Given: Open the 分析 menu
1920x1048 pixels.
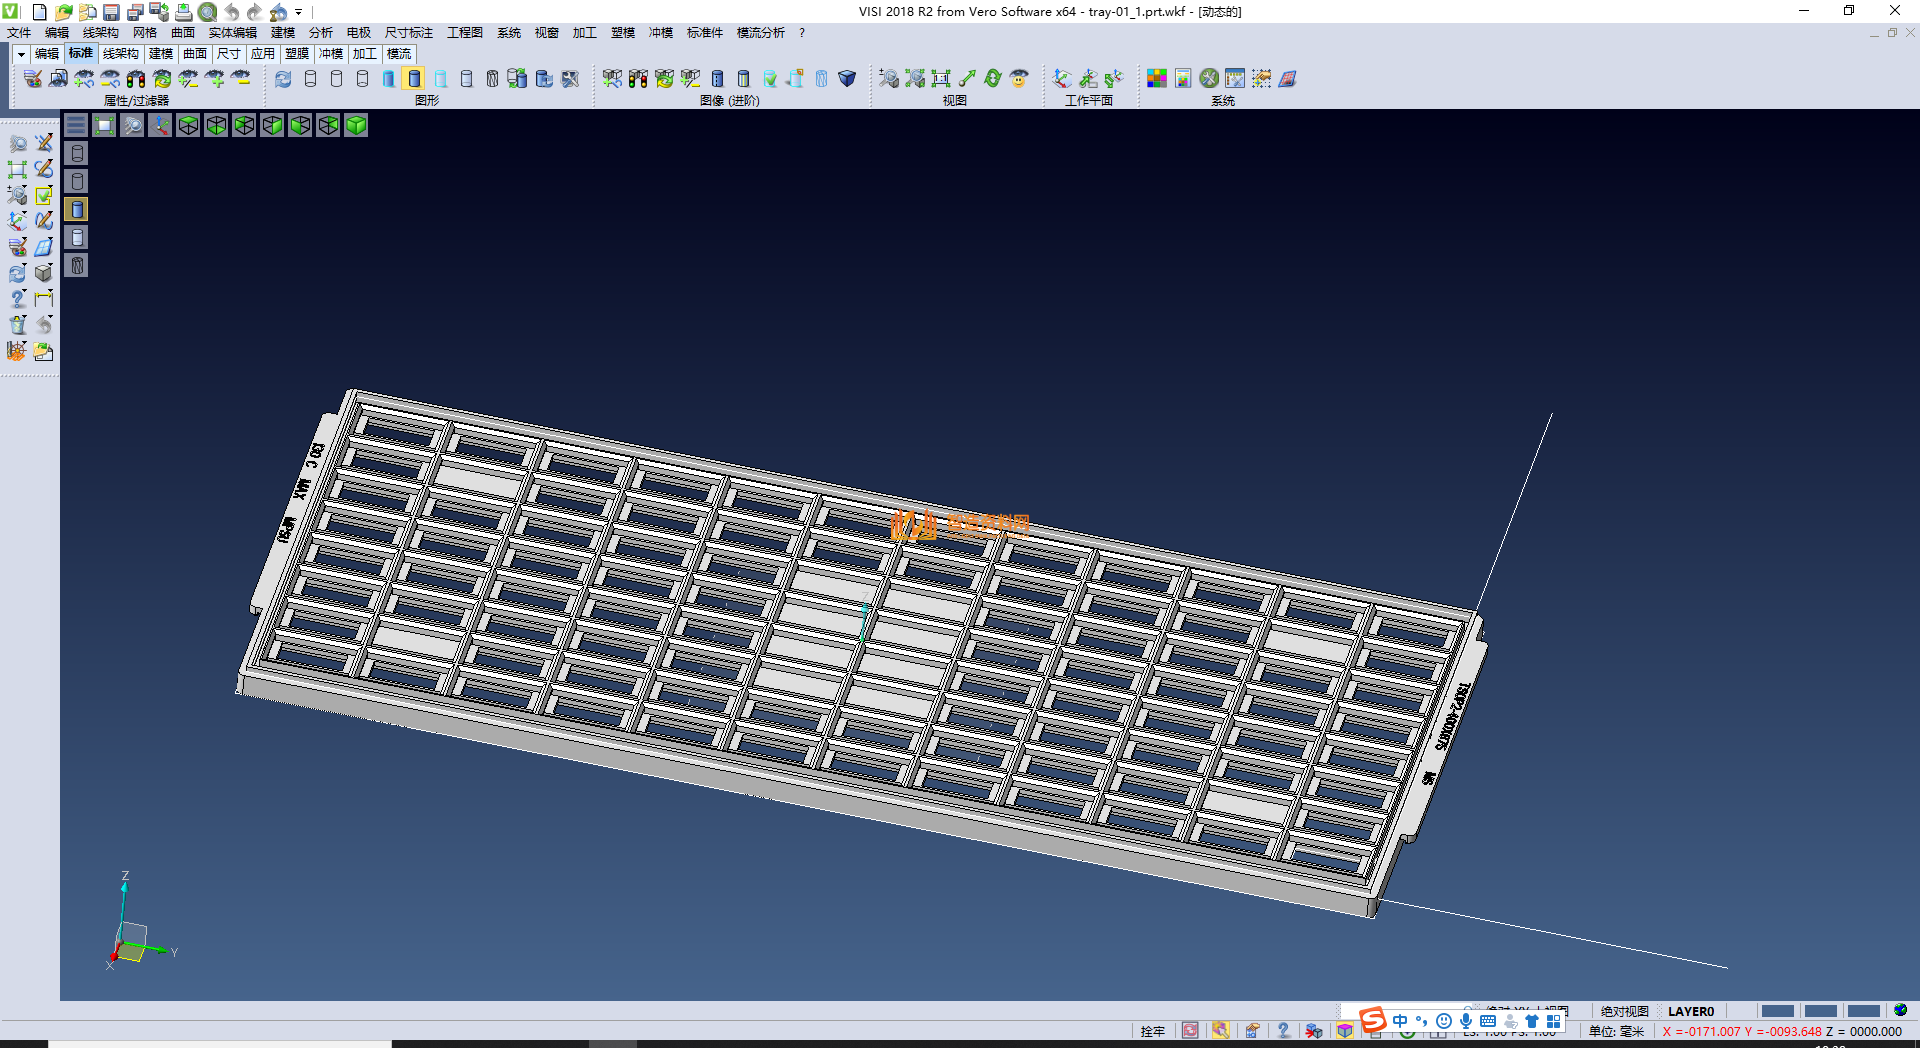Looking at the screenshot, I should [320, 33].
